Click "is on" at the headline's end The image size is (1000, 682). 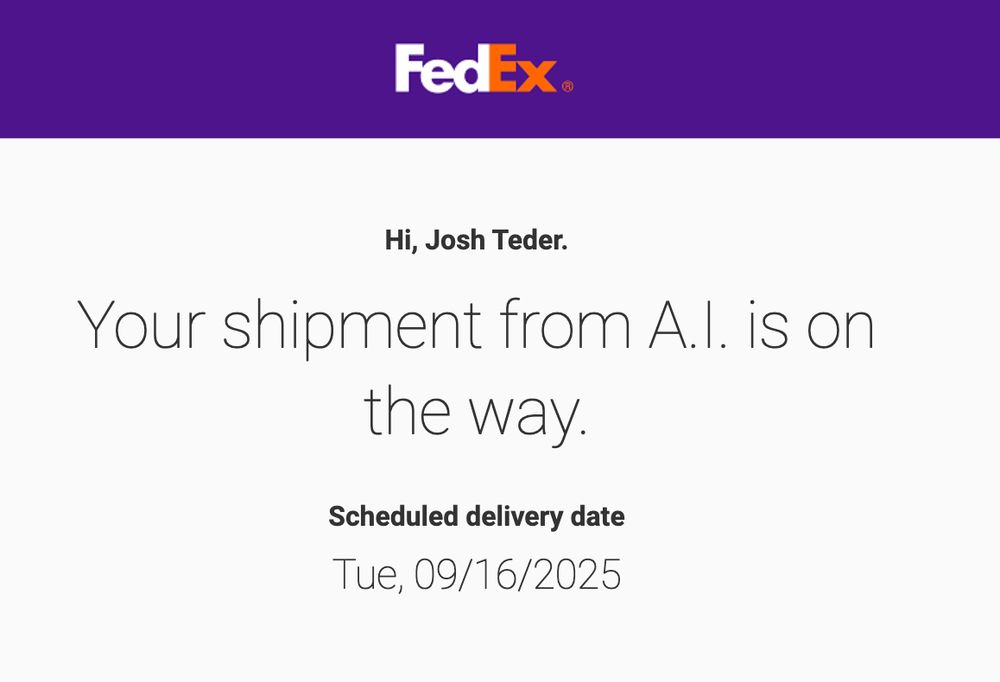(811, 325)
